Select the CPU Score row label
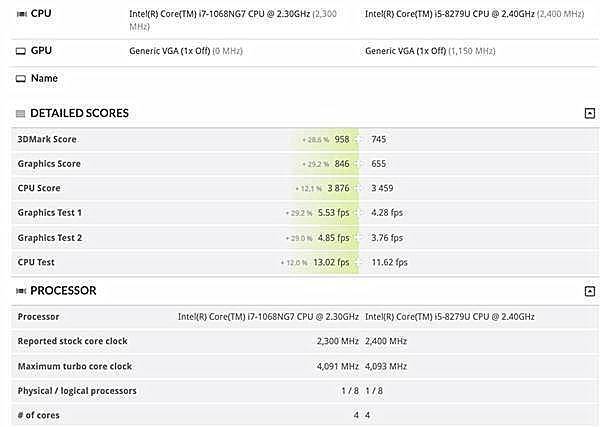600x427 pixels. pyautogui.click(x=39, y=188)
